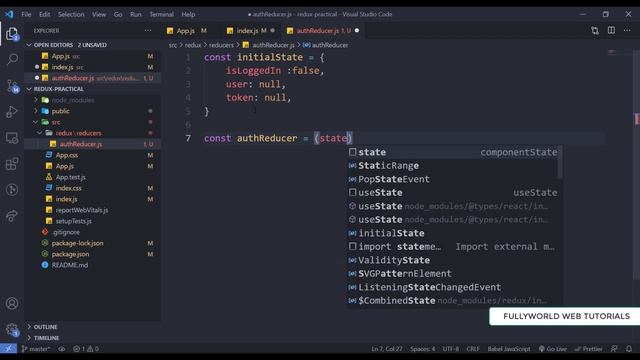This screenshot has width=640, height=360.
Task: Open the Selection menu
Action: pos(71,14)
